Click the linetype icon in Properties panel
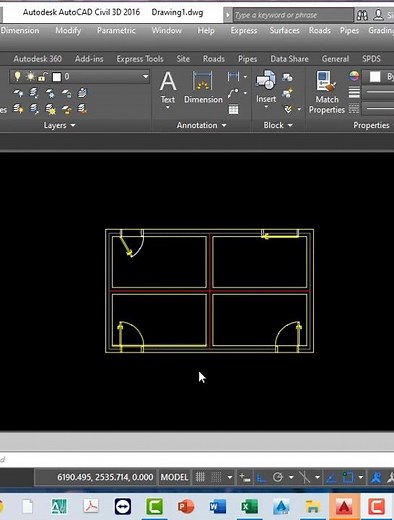This screenshot has height=520, width=394. 354,108
